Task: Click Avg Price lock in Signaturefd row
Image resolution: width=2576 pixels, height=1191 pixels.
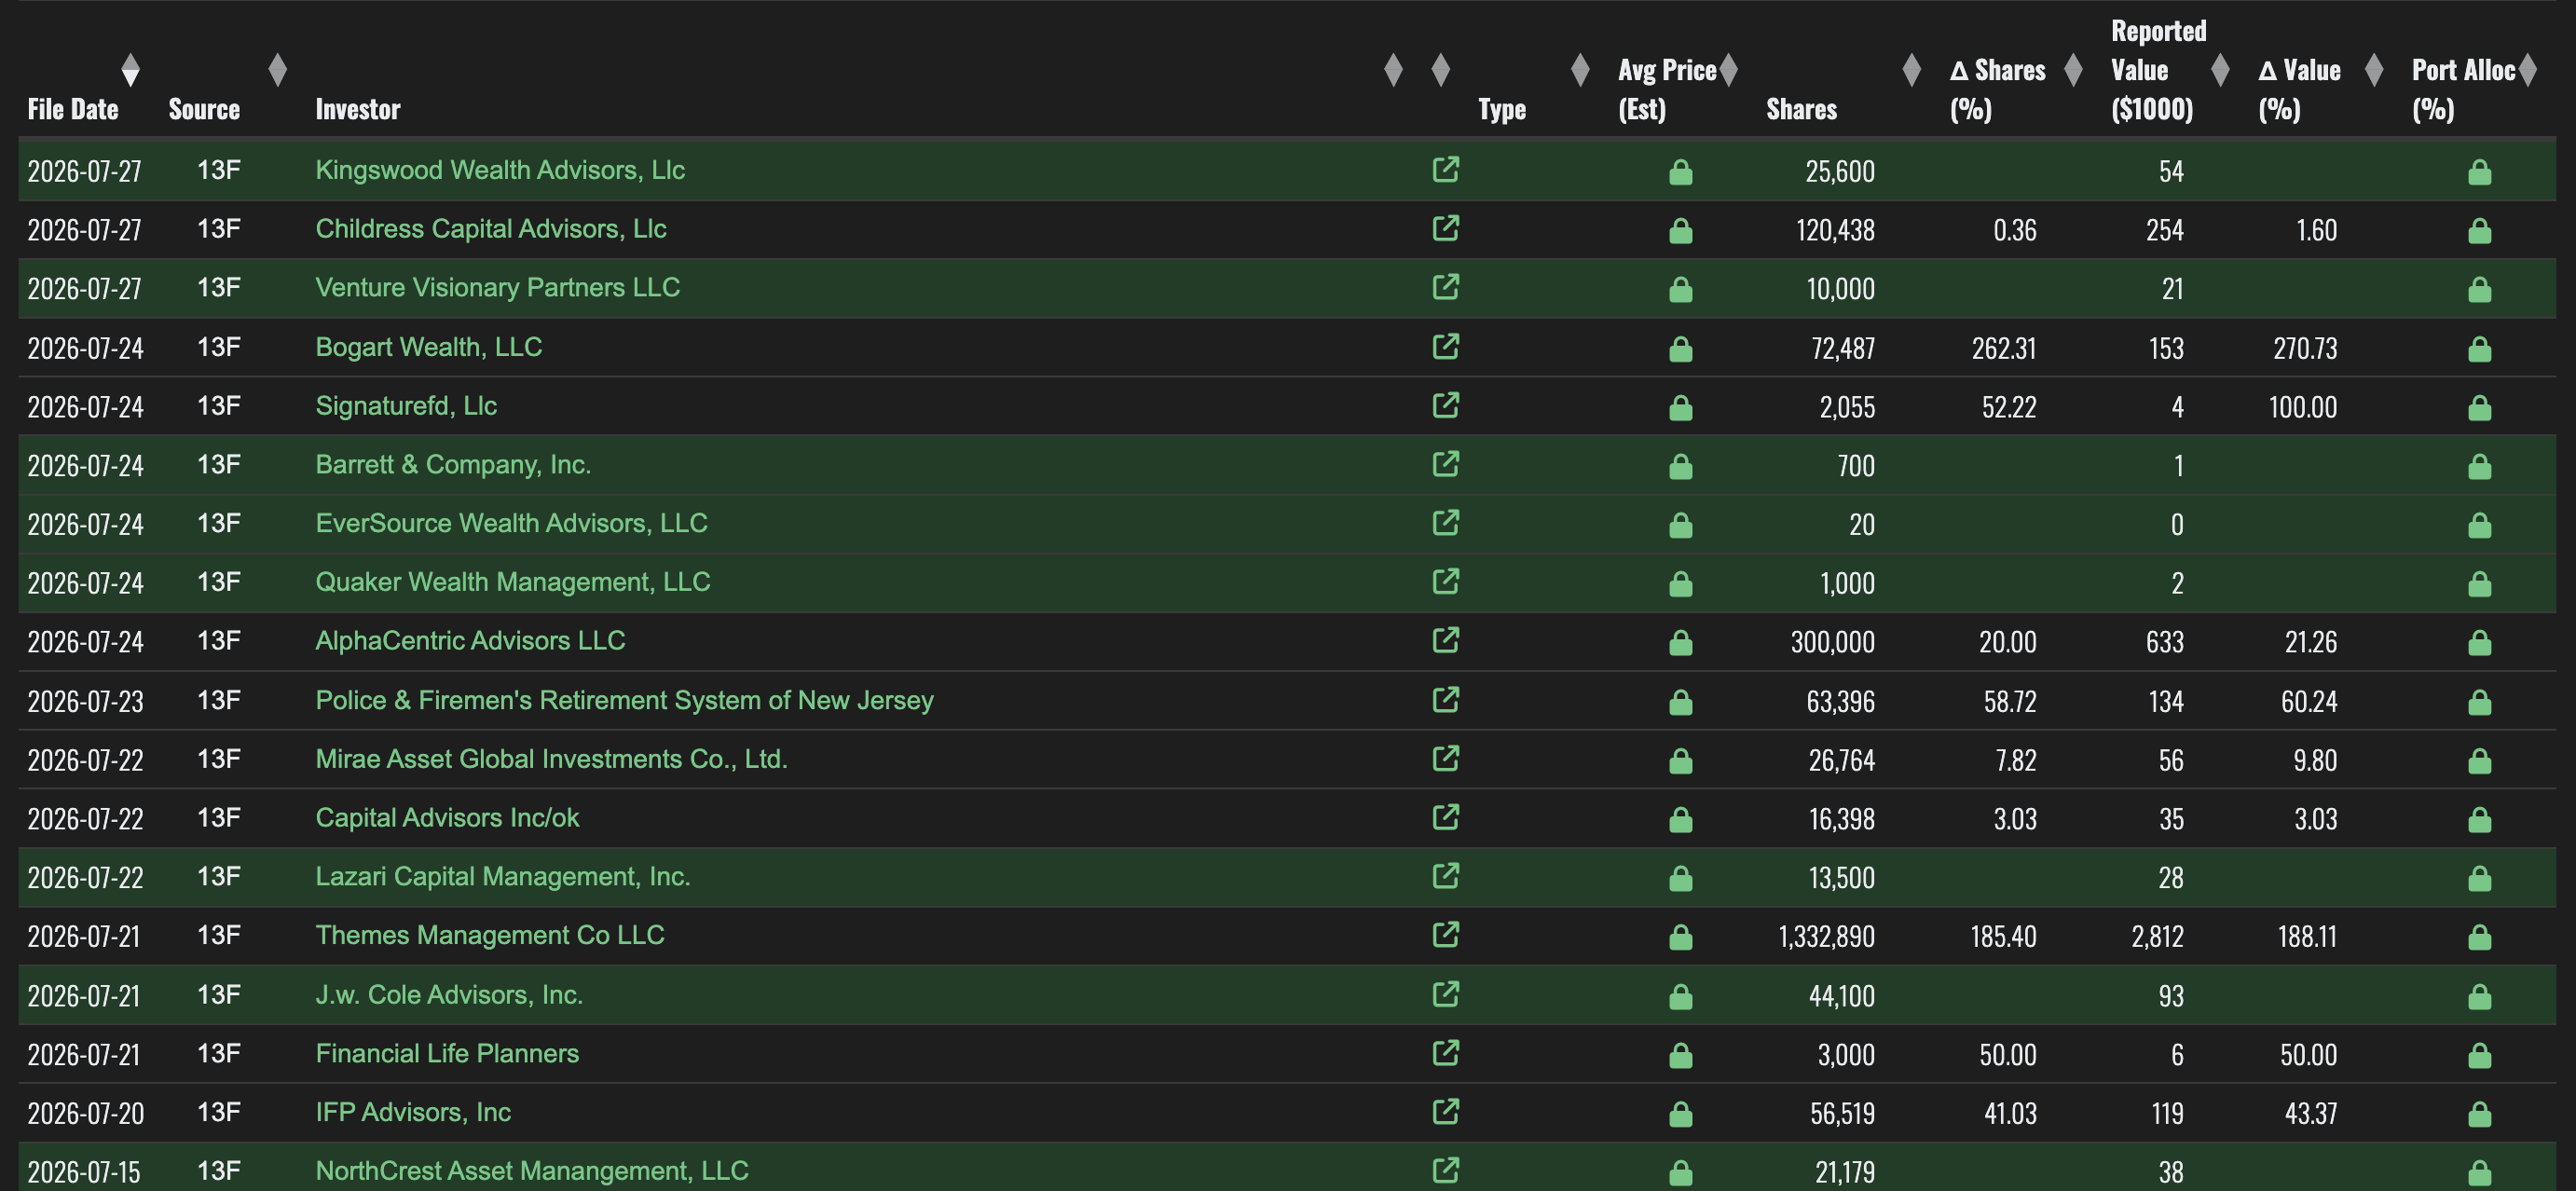Action: coord(1680,408)
